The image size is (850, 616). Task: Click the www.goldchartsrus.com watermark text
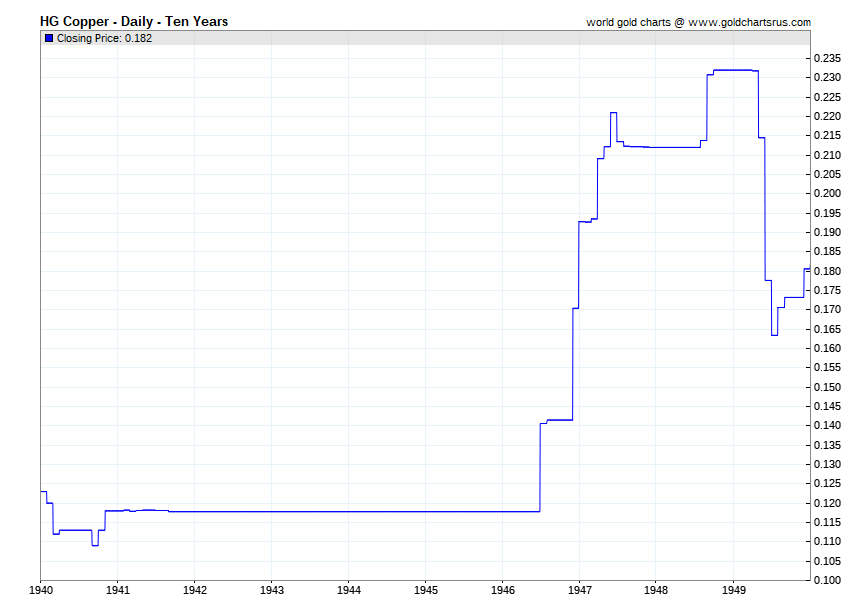point(749,22)
